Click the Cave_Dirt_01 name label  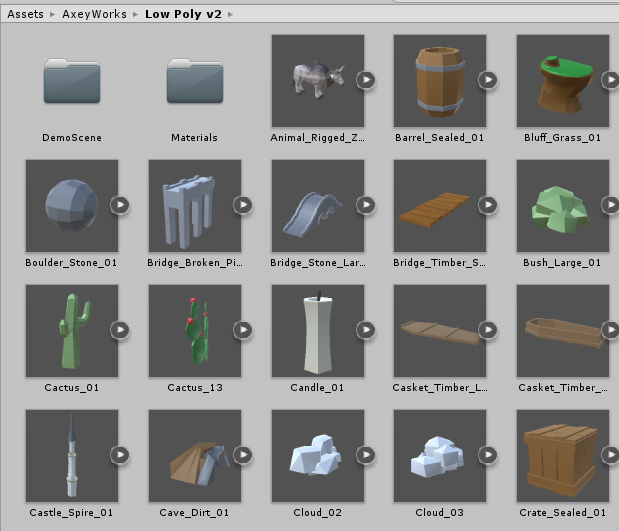point(194,513)
